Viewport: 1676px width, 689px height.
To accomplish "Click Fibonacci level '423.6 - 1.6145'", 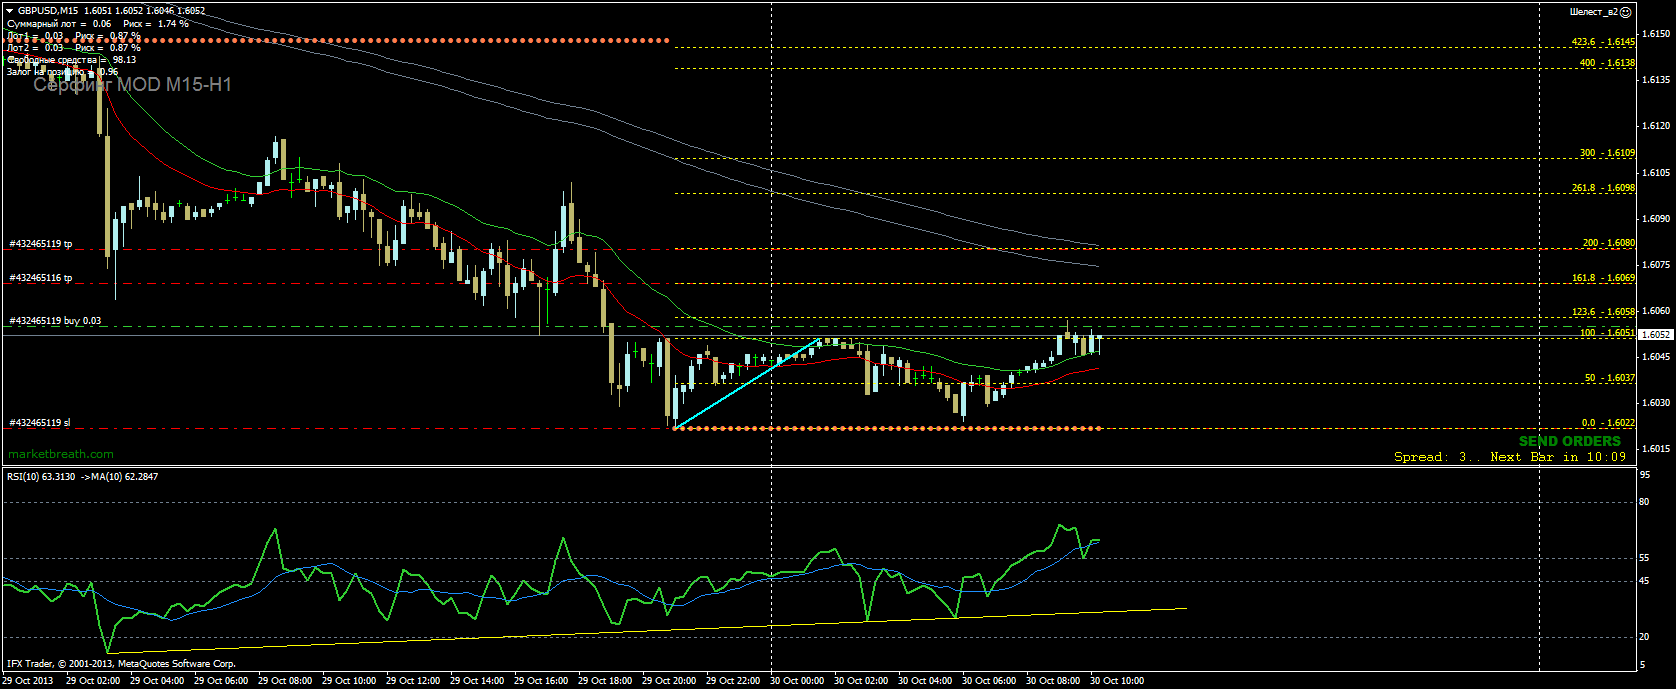I will pos(1603,42).
